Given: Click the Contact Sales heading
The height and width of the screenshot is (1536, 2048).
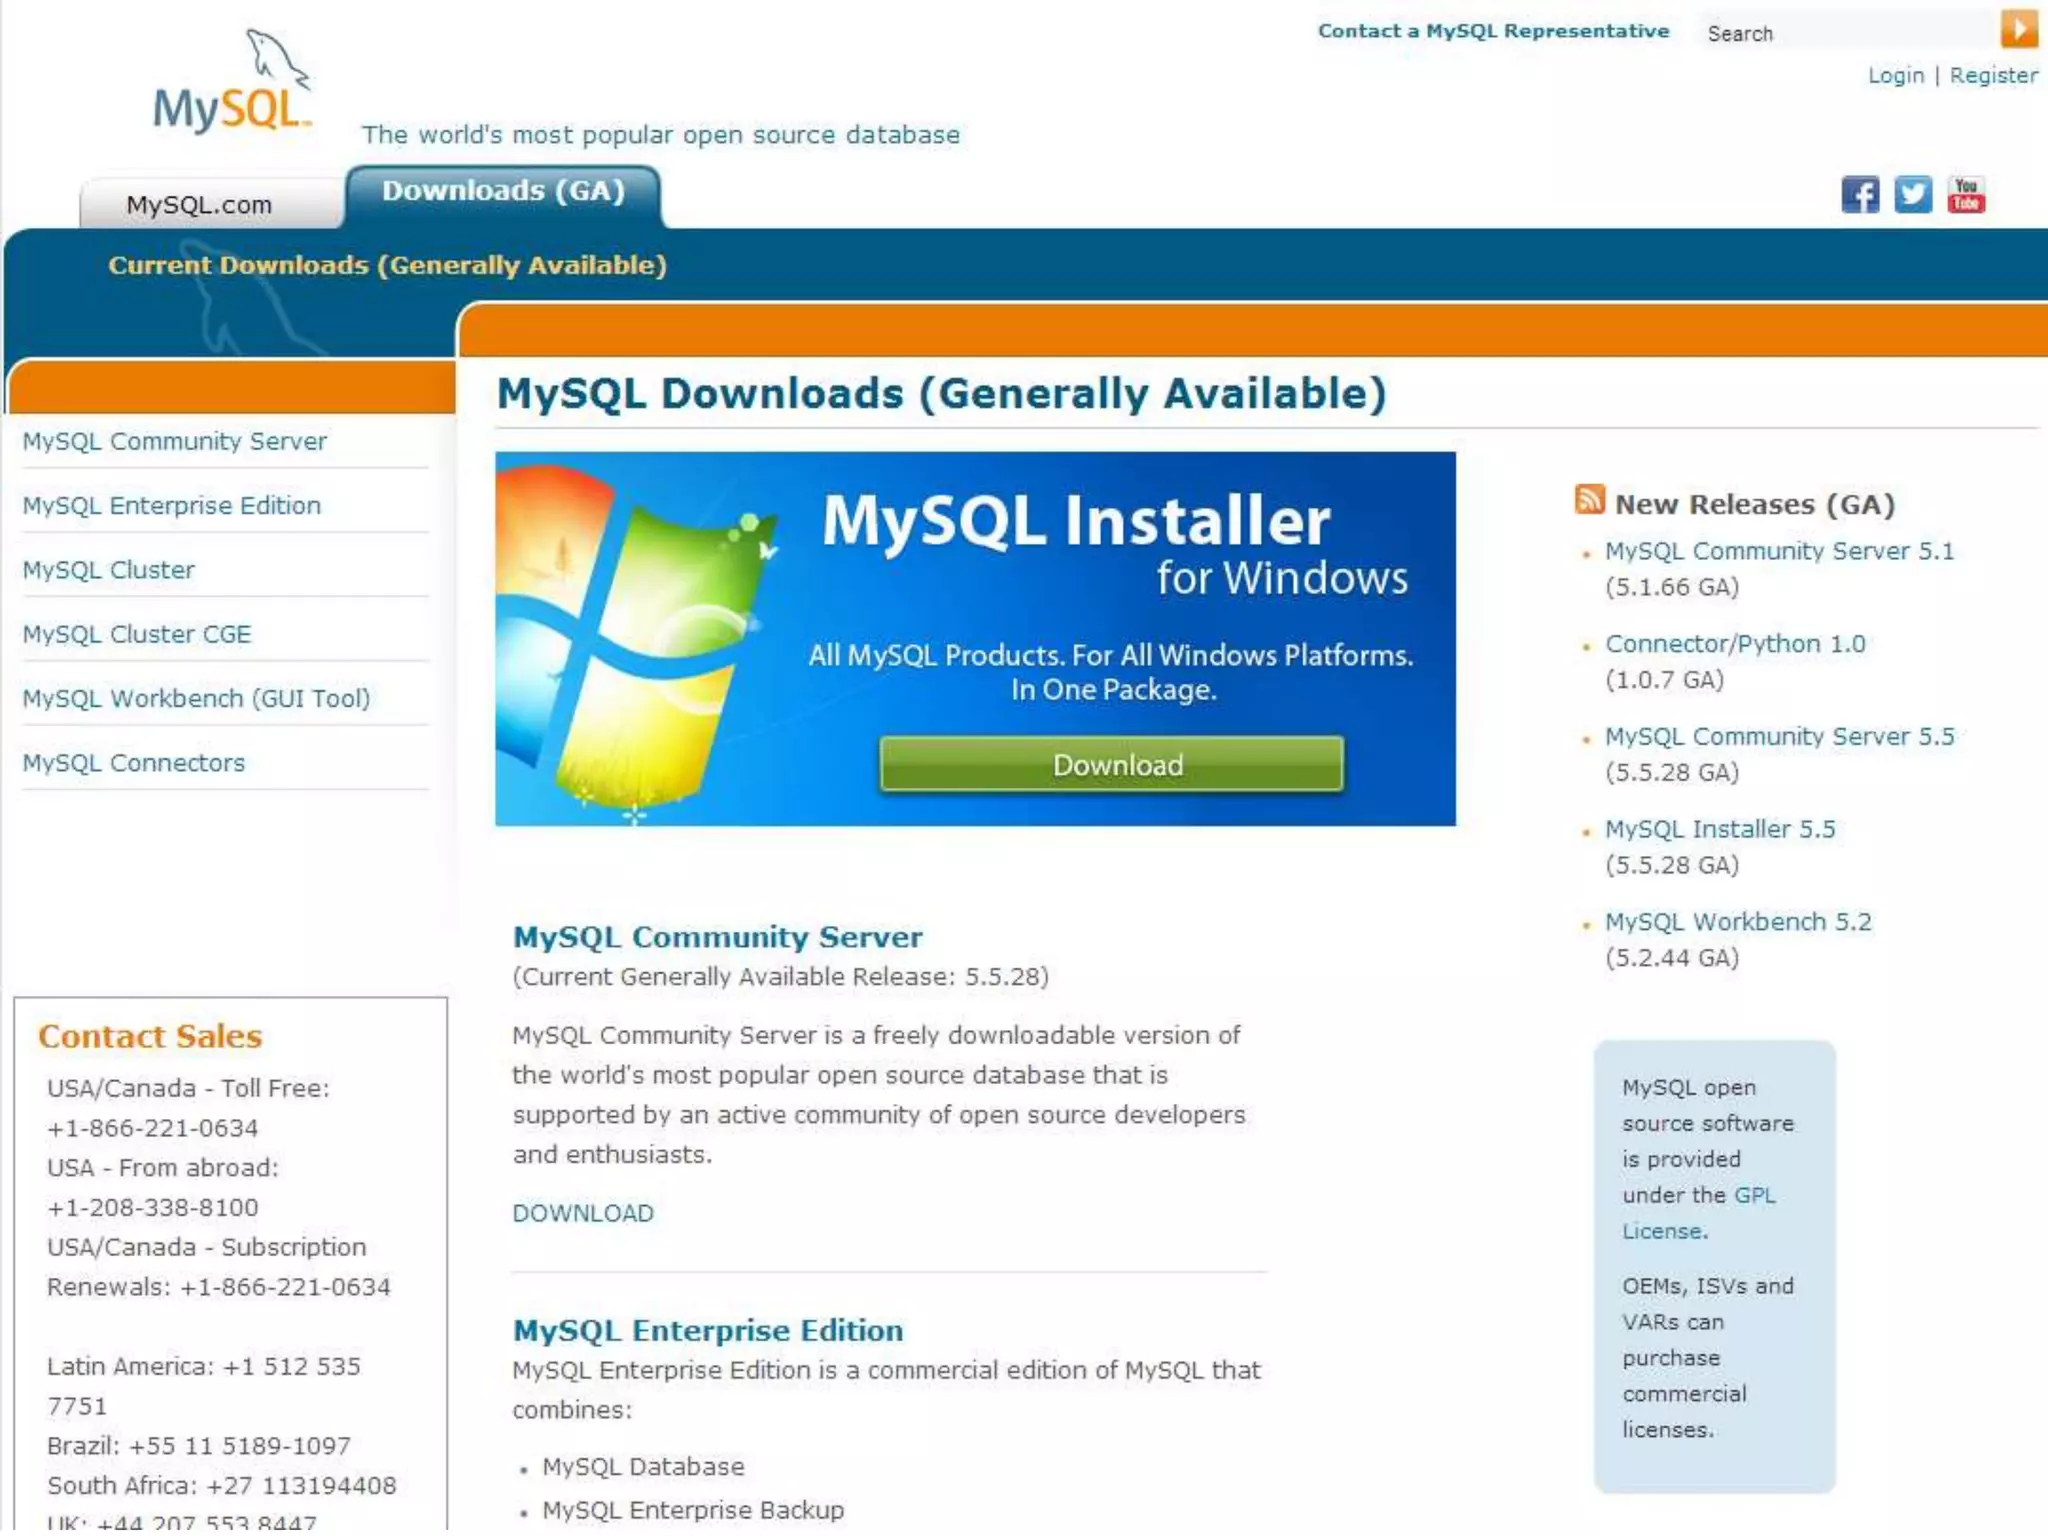Looking at the screenshot, I should click(x=150, y=1037).
